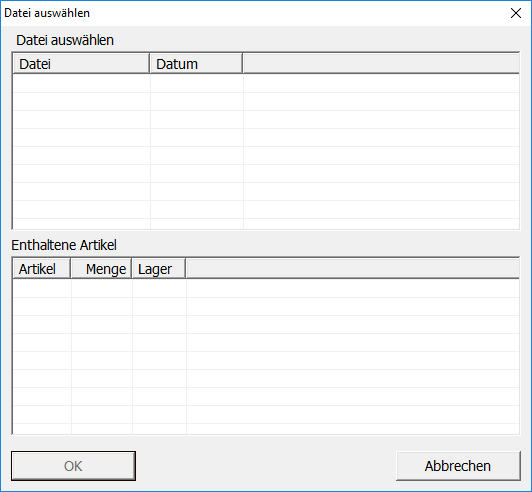The width and height of the screenshot is (532, 492).
Task: Cancel using the Abbrechen button
Action: pos(458,466)
